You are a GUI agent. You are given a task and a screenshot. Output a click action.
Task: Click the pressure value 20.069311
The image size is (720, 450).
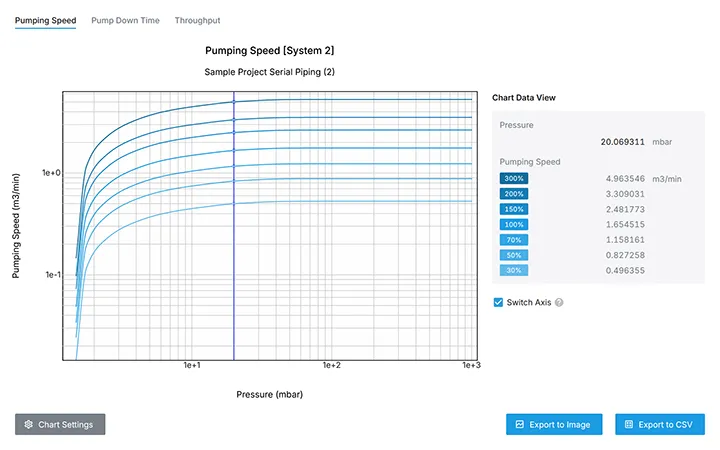(622, 142)
